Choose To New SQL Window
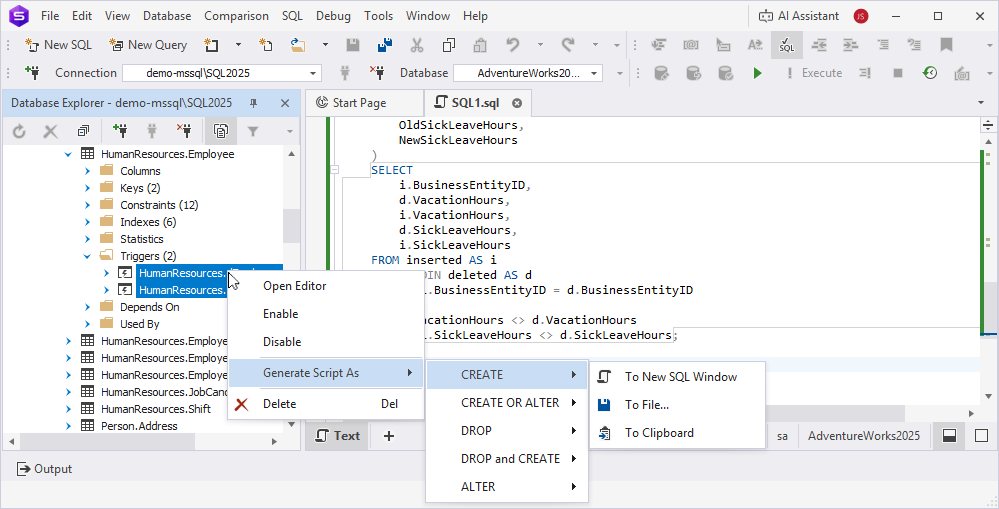999x509 pixels. (x=677, y=376)
